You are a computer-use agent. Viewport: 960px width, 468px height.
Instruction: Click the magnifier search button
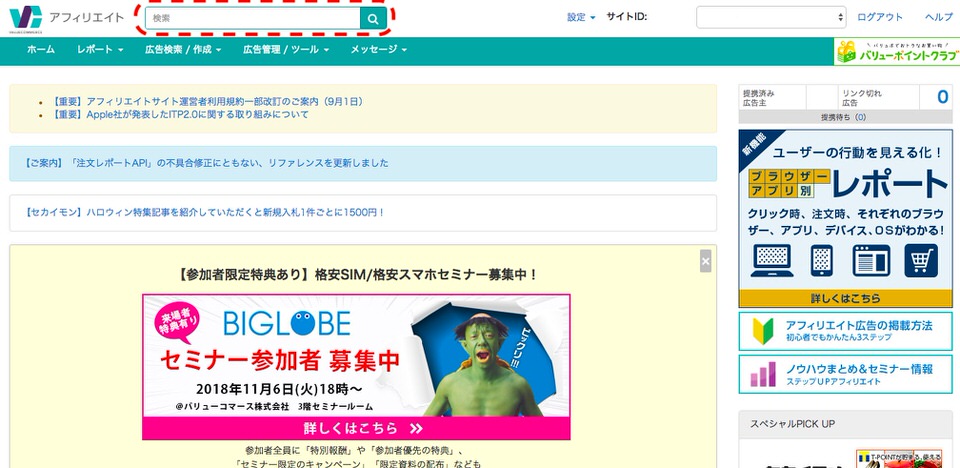[373, 18]
